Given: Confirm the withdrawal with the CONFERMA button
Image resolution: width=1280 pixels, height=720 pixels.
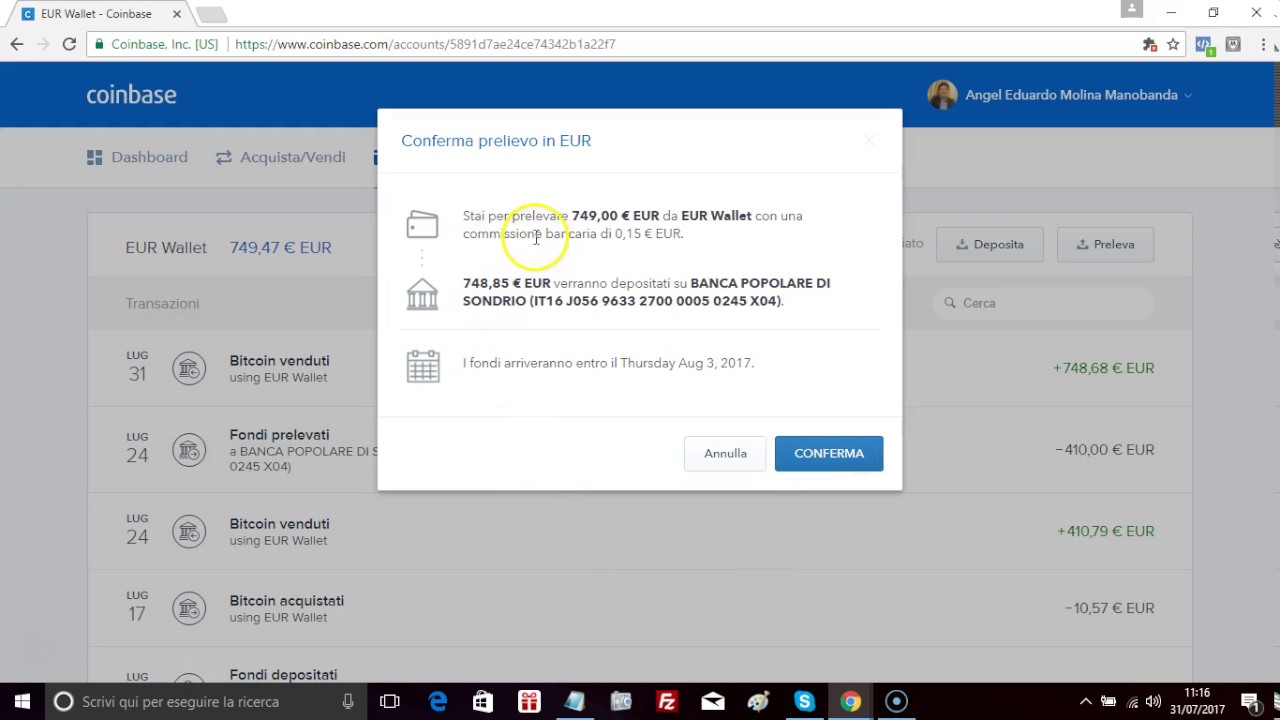Looking at the screenshot, I should (x=829, y=453).
